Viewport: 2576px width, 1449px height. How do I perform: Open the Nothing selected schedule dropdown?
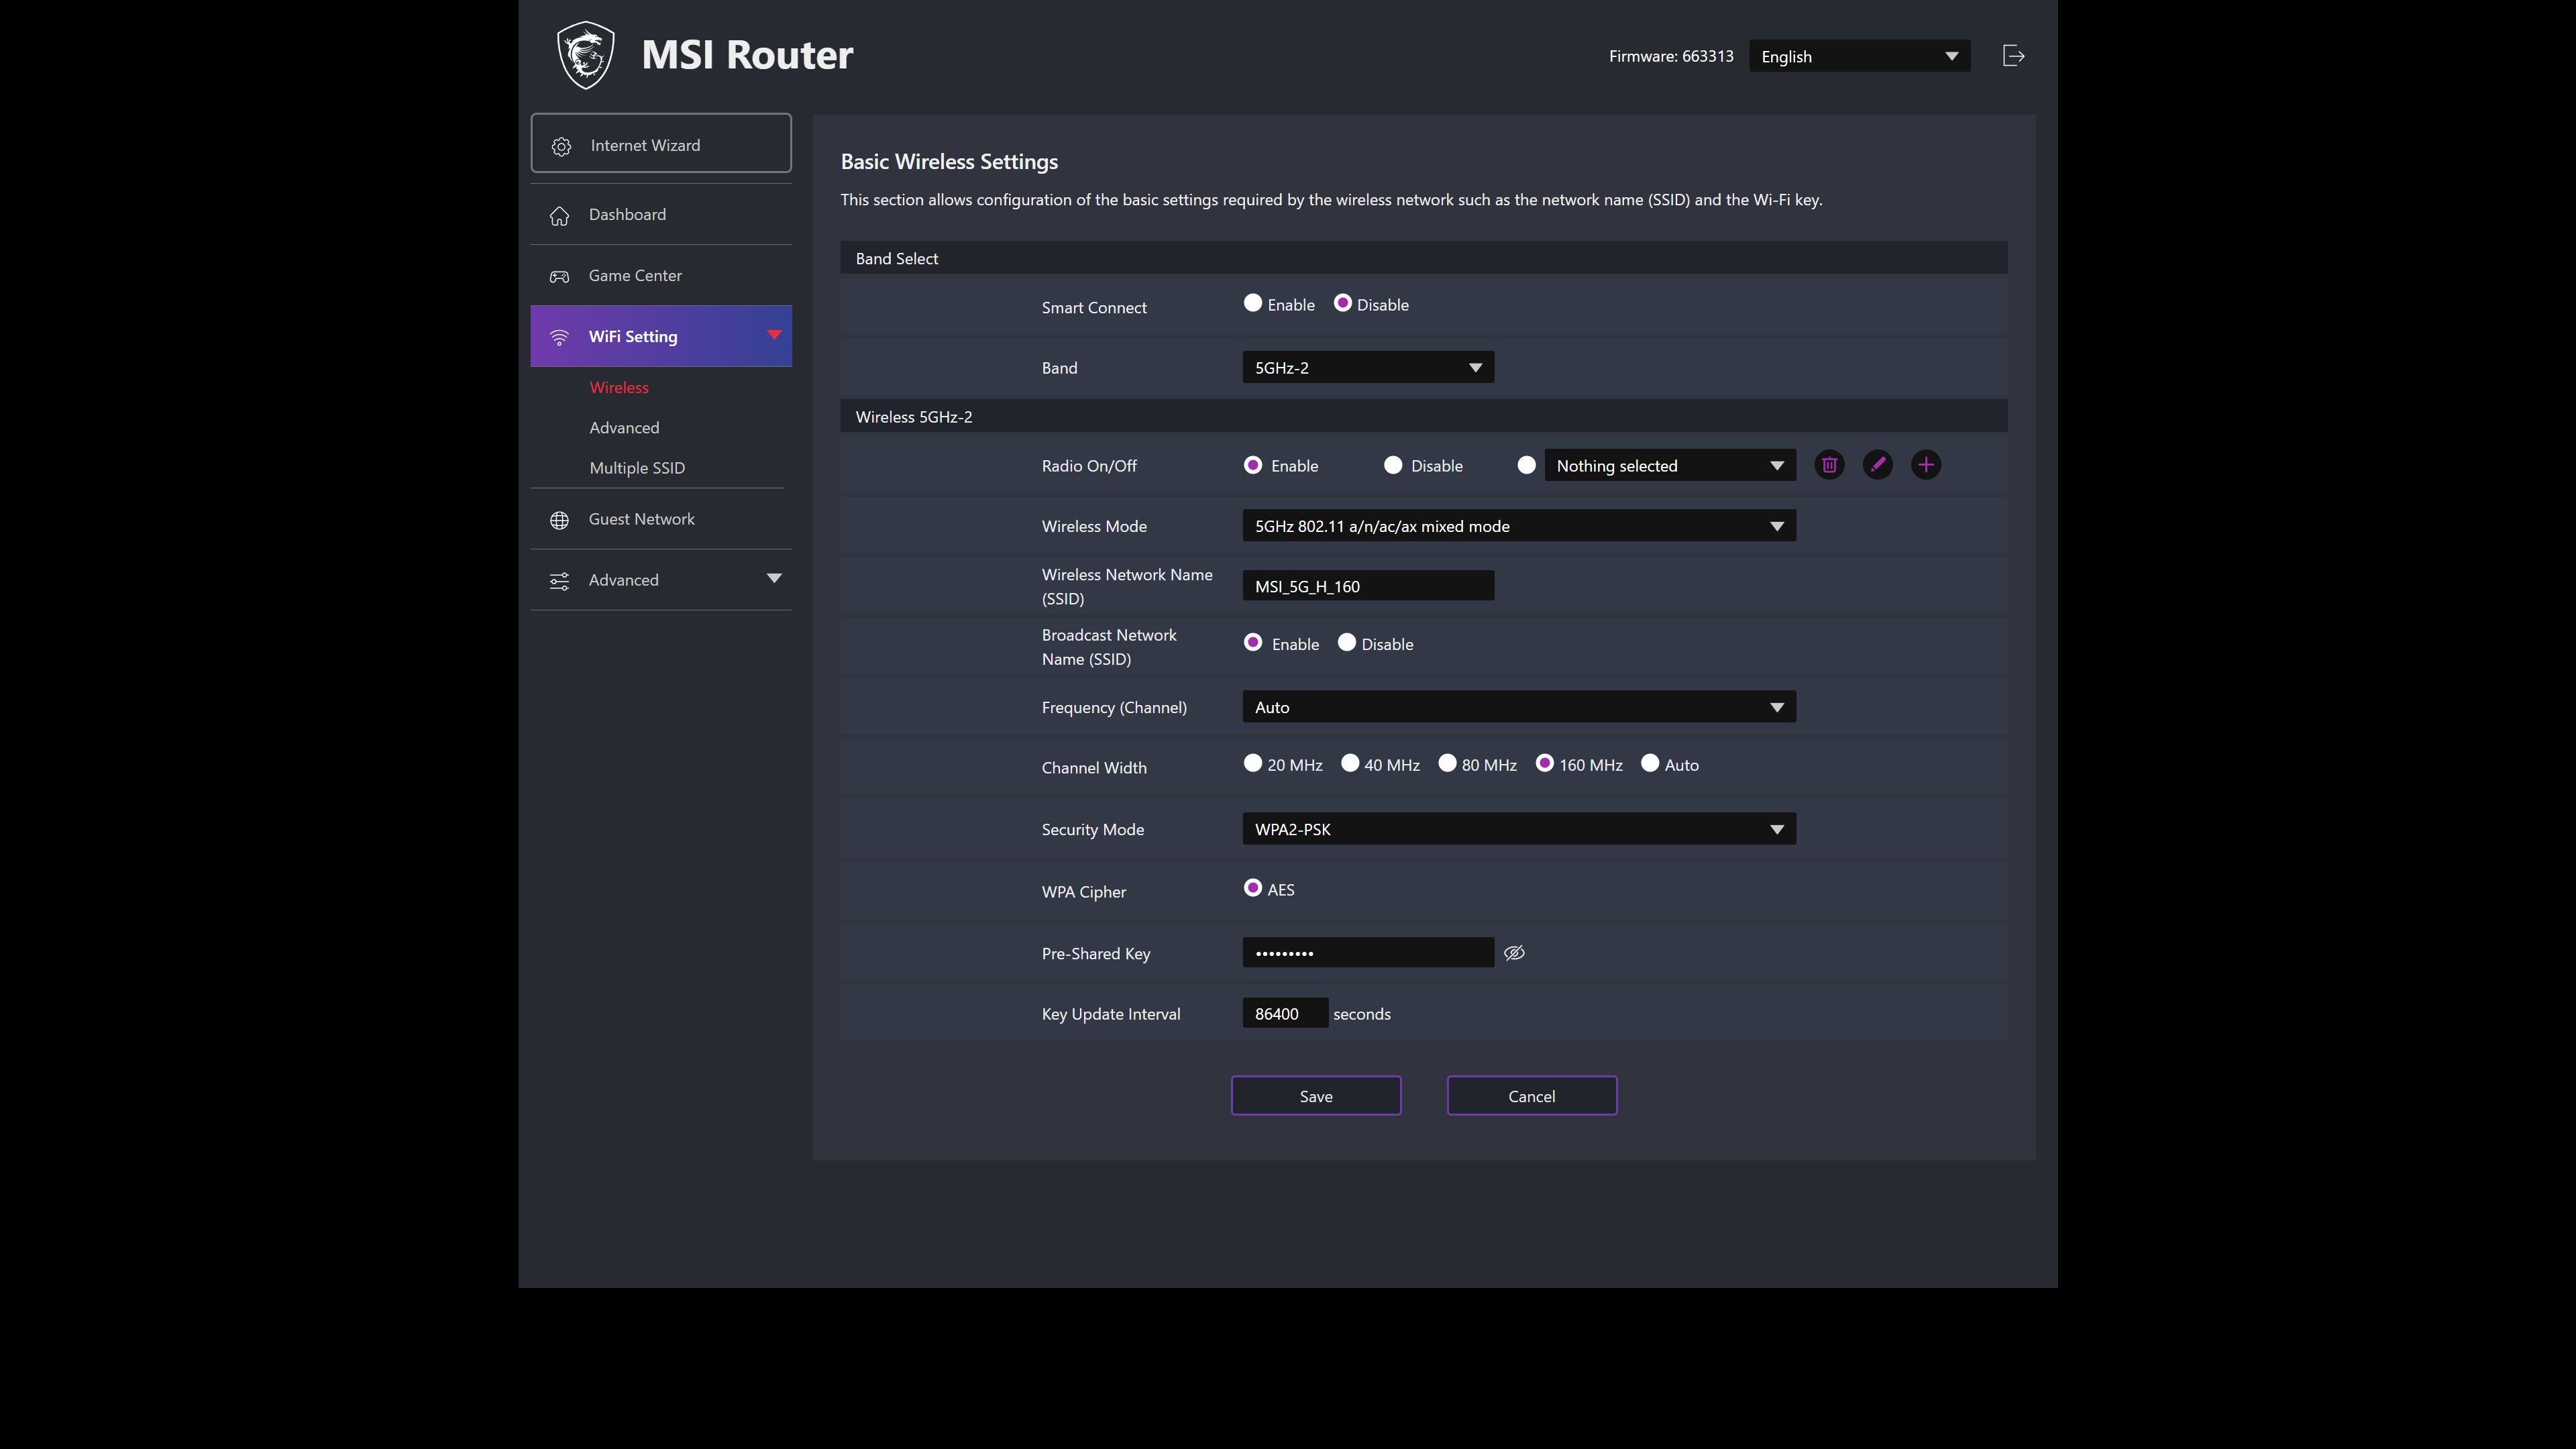[x=1670, y=465]
